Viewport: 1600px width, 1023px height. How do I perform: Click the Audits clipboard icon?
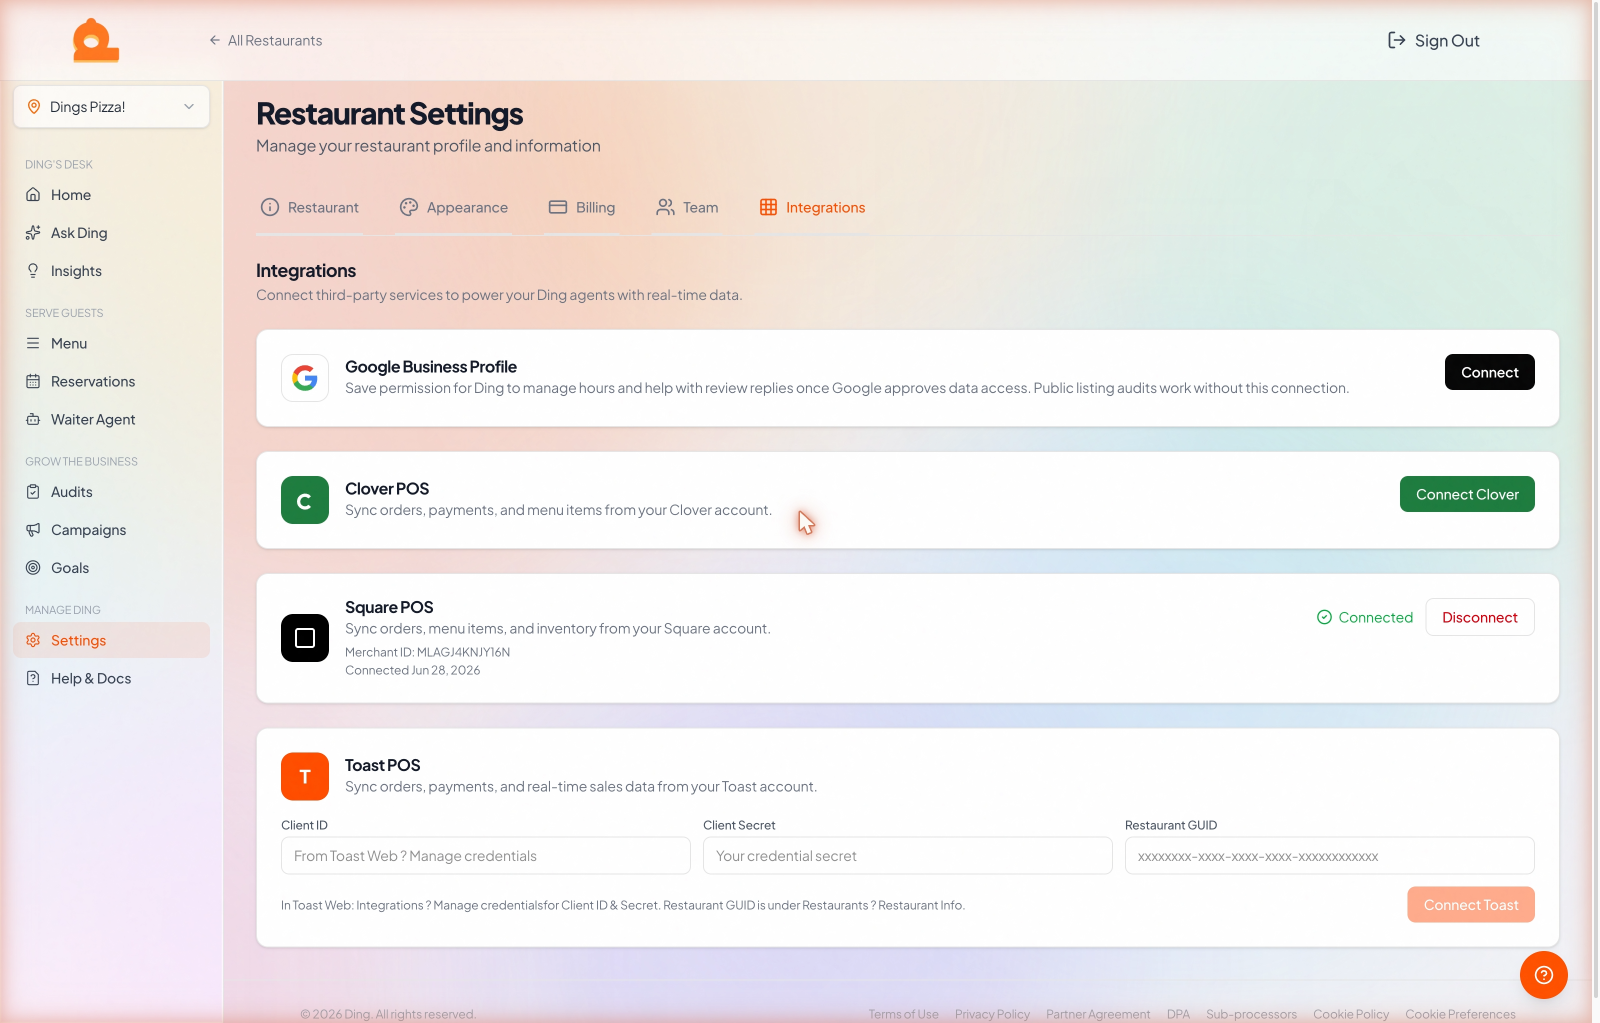pos(33,492)
